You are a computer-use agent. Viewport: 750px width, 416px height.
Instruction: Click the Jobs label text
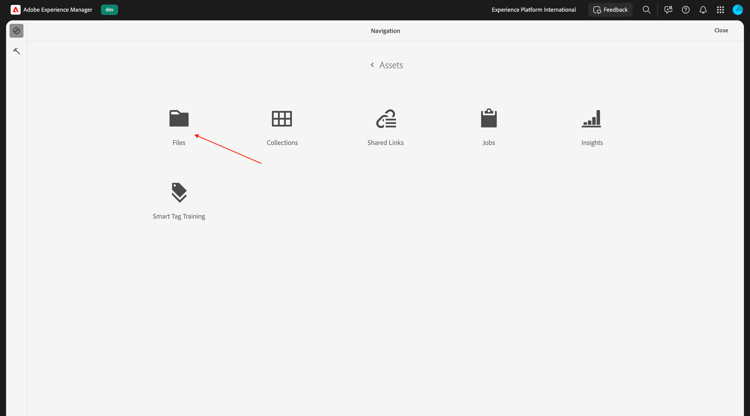point(489,142)
